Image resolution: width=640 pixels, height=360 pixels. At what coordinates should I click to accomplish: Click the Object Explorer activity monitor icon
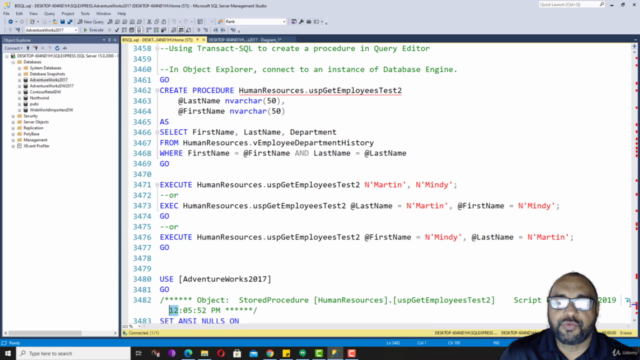[x=65, y=48]
